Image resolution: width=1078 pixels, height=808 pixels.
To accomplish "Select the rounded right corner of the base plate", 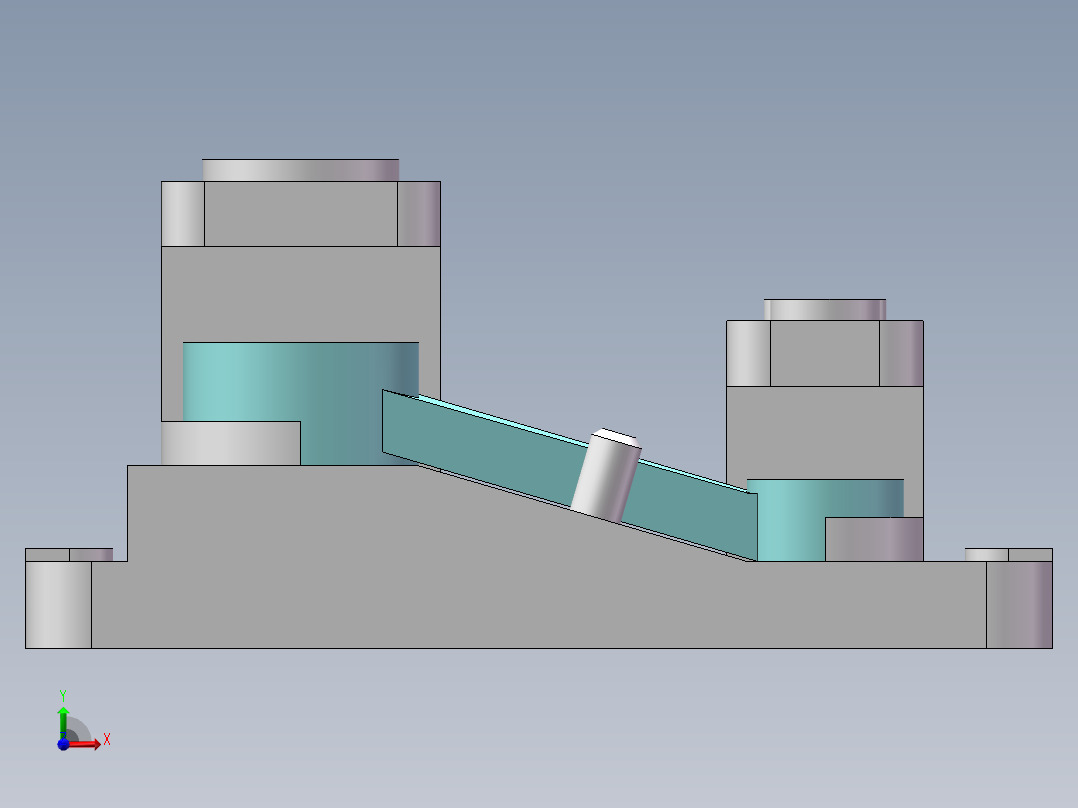I will pyautogui.click(x=1020, y=604).
